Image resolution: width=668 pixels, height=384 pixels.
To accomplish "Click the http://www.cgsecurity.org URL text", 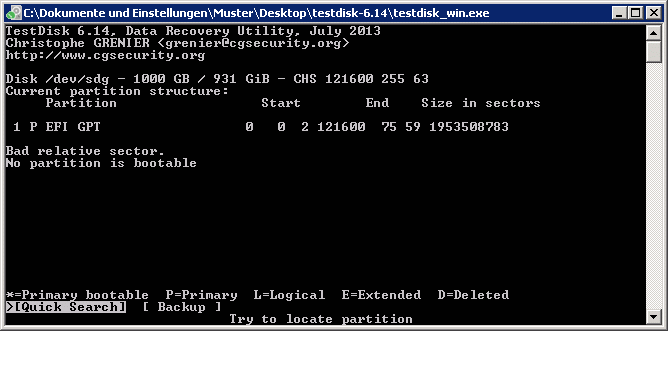I will [105, 55].
